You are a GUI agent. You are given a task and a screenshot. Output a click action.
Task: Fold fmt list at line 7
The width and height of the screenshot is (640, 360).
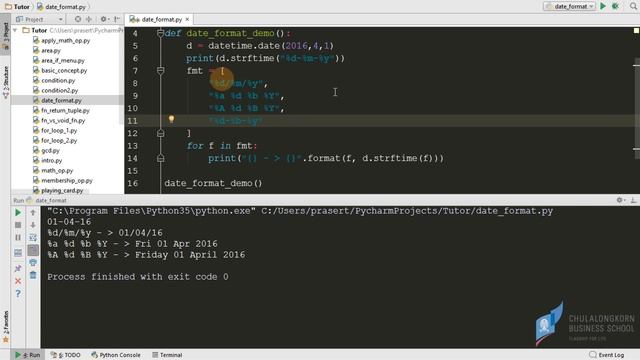pyautogui.click(x=160, y=71)
